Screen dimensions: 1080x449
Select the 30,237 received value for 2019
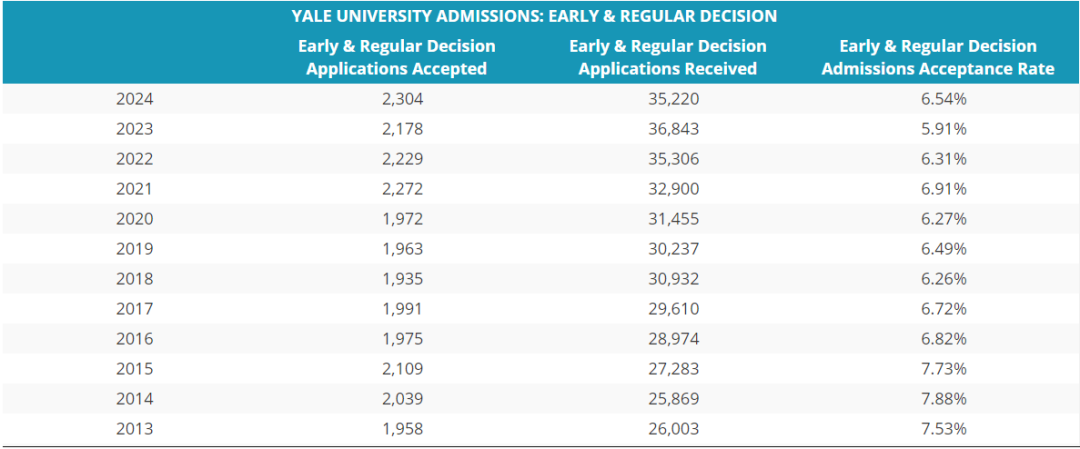coord(667,249)
